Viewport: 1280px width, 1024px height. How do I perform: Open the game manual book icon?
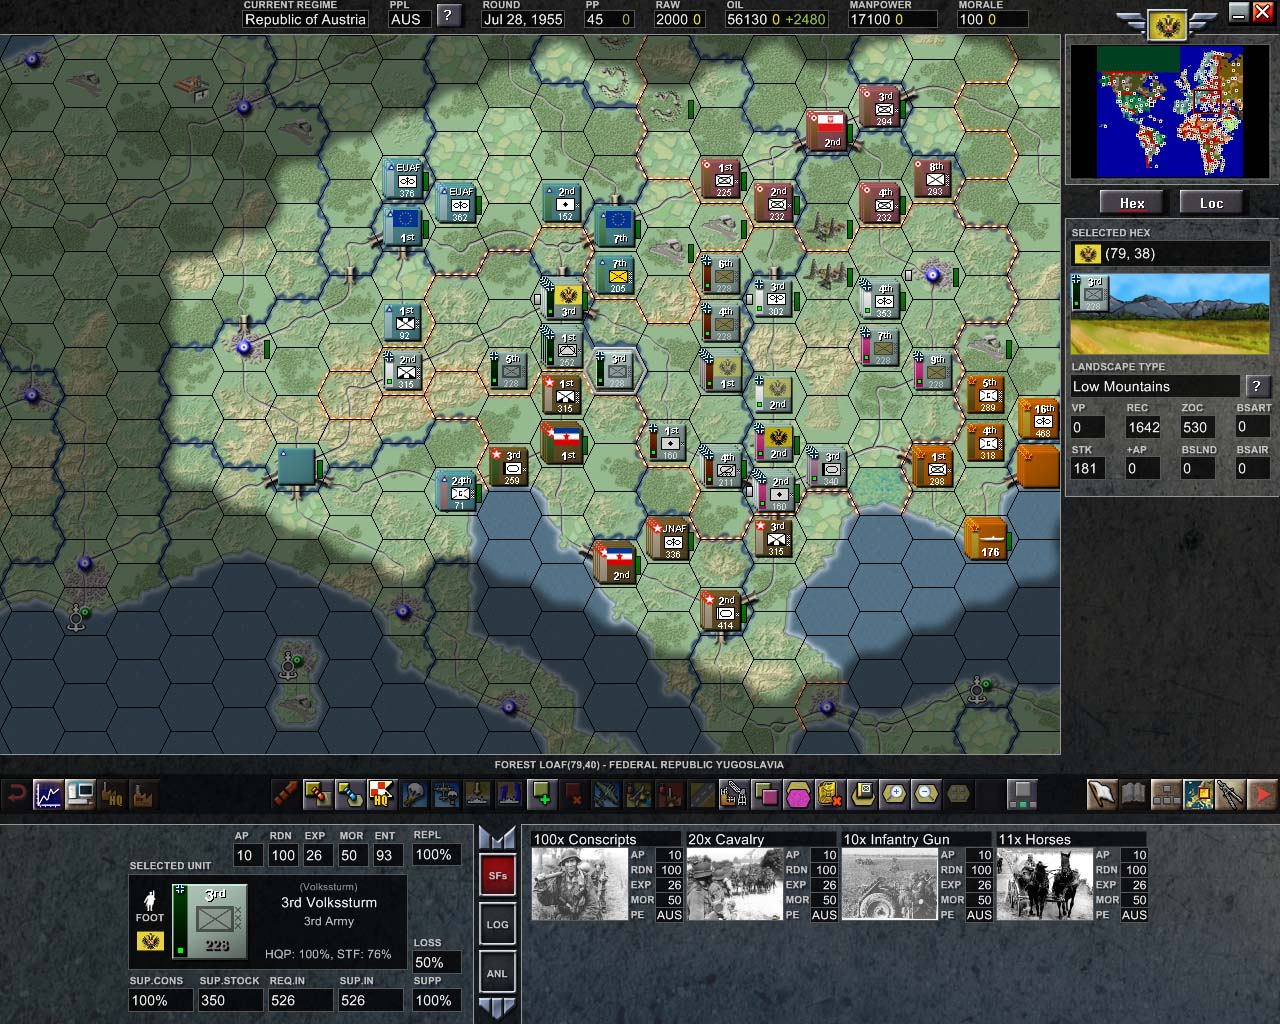click(x=1132, y=795)
